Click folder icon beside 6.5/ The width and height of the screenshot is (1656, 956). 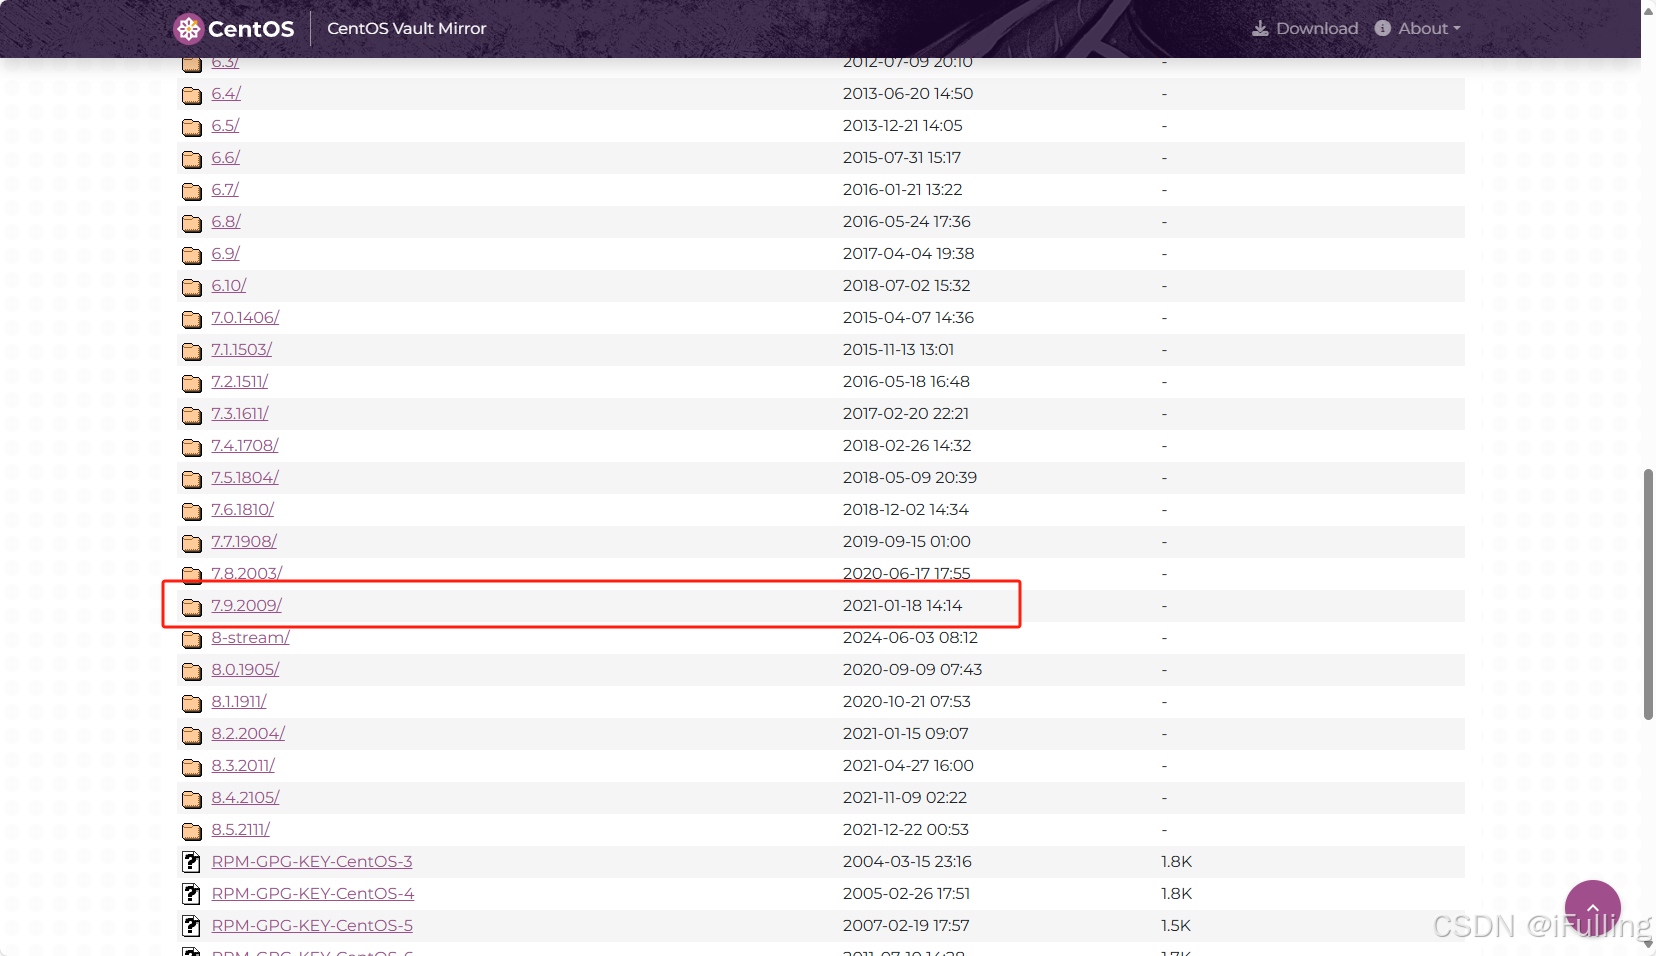[192, 127]
